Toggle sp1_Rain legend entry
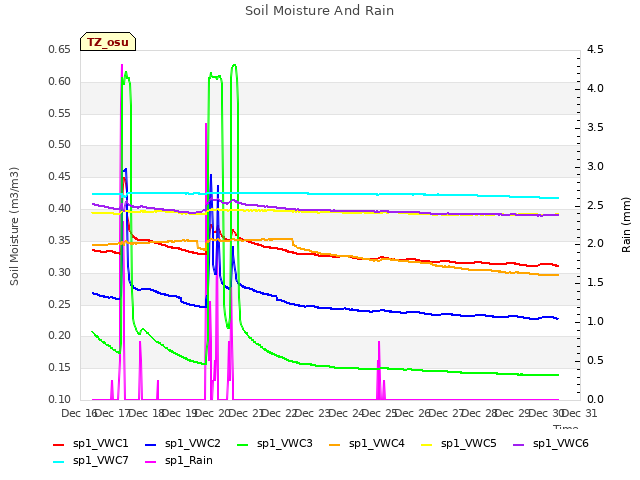 [x=179, y=461]
